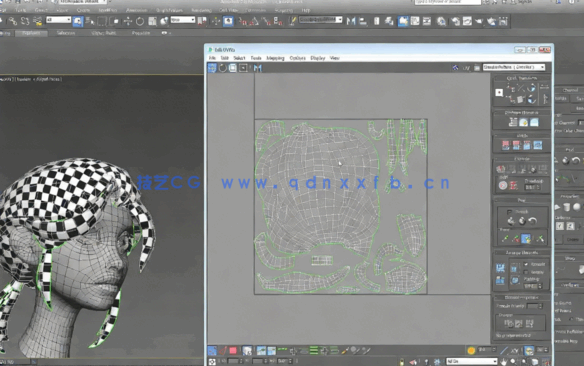Click the V coordinate input field
The height and width of the screenshot is (366, 584).
point(258,361)
